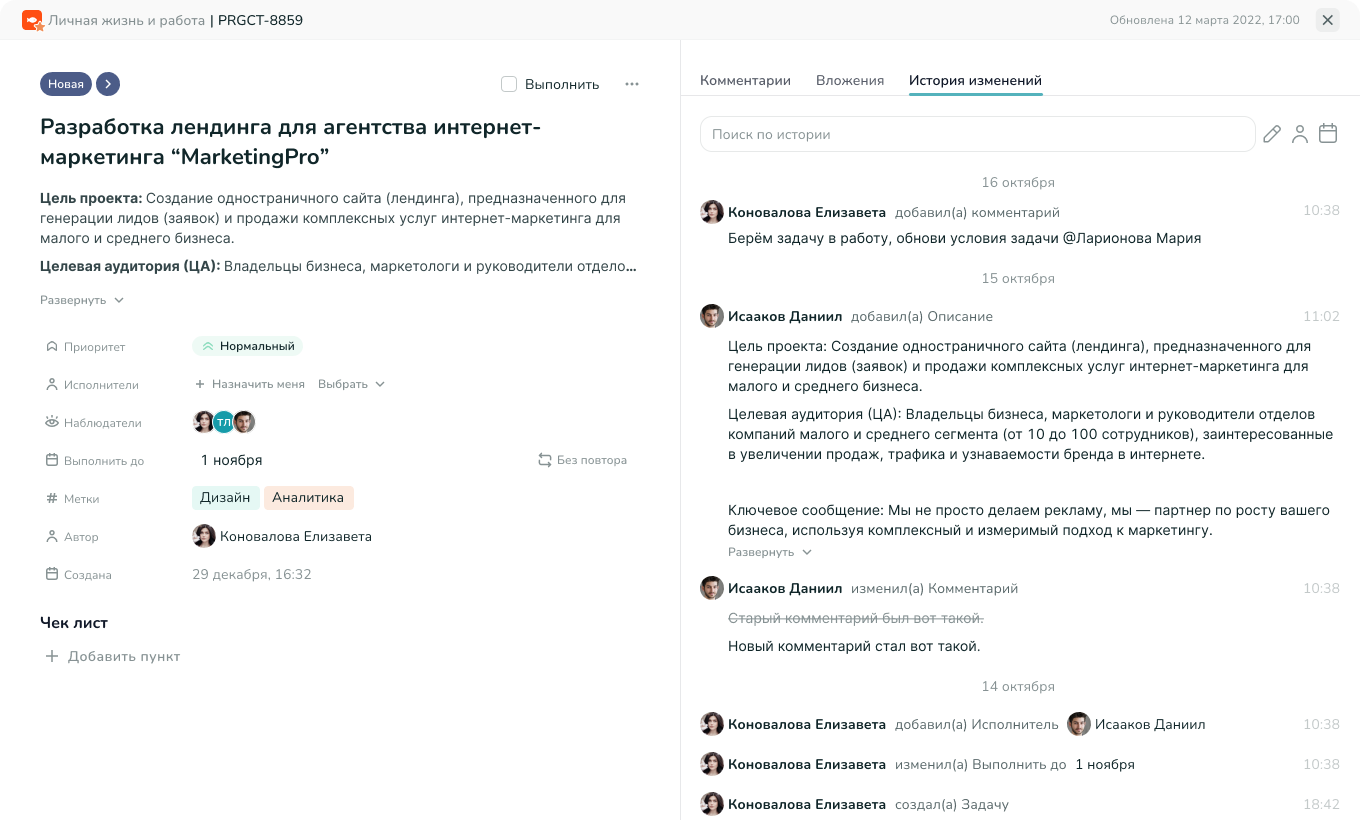Open the three-dots more options menu
Screen dimensions: 1360x820
point(632,84)
